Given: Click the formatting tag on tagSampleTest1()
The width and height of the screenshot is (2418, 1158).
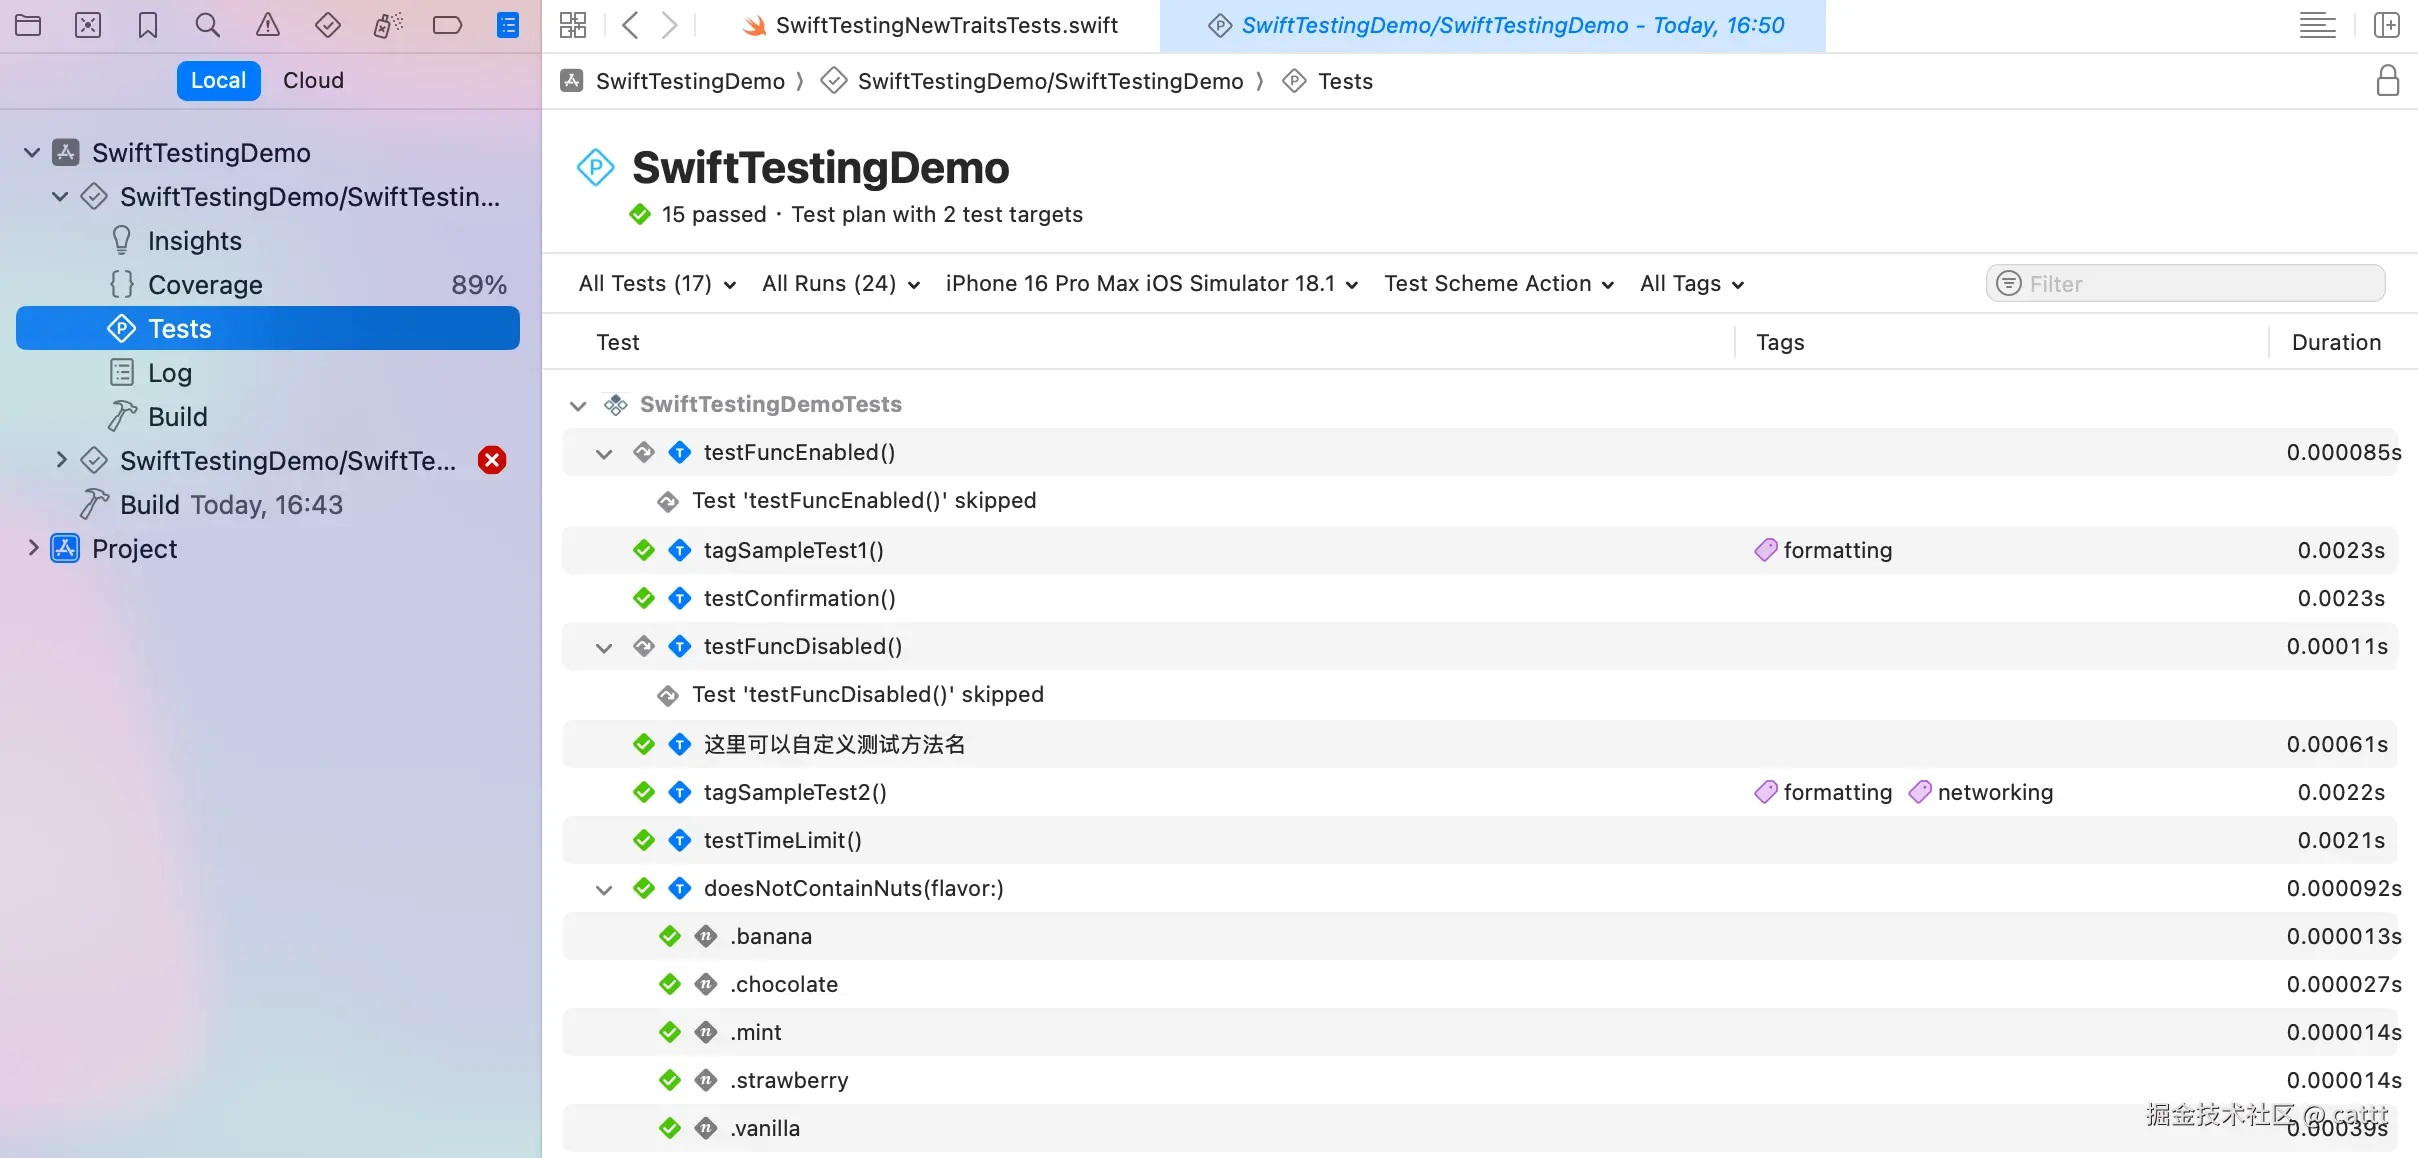Looking at the screenshot, I should pos(1823,550).
